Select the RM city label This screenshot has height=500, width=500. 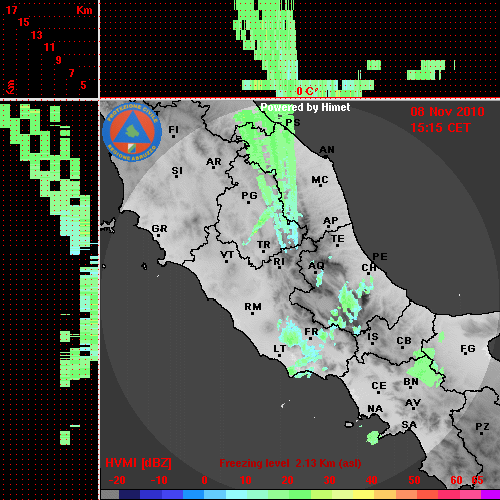pyautogui.click(x=253, y=307)
